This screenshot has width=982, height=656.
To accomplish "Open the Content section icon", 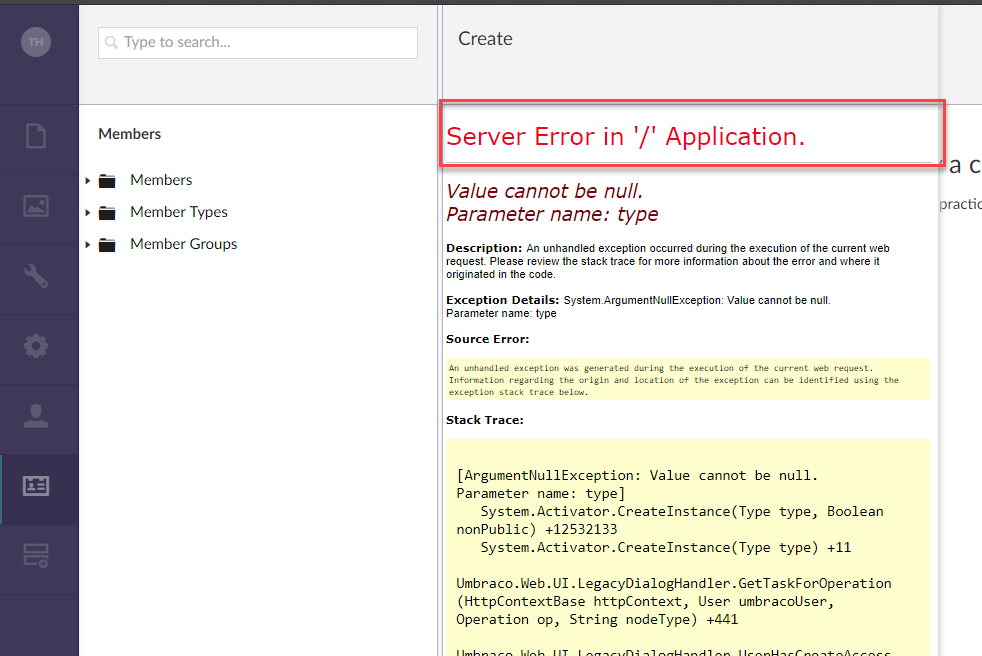I will click(36, 136).
